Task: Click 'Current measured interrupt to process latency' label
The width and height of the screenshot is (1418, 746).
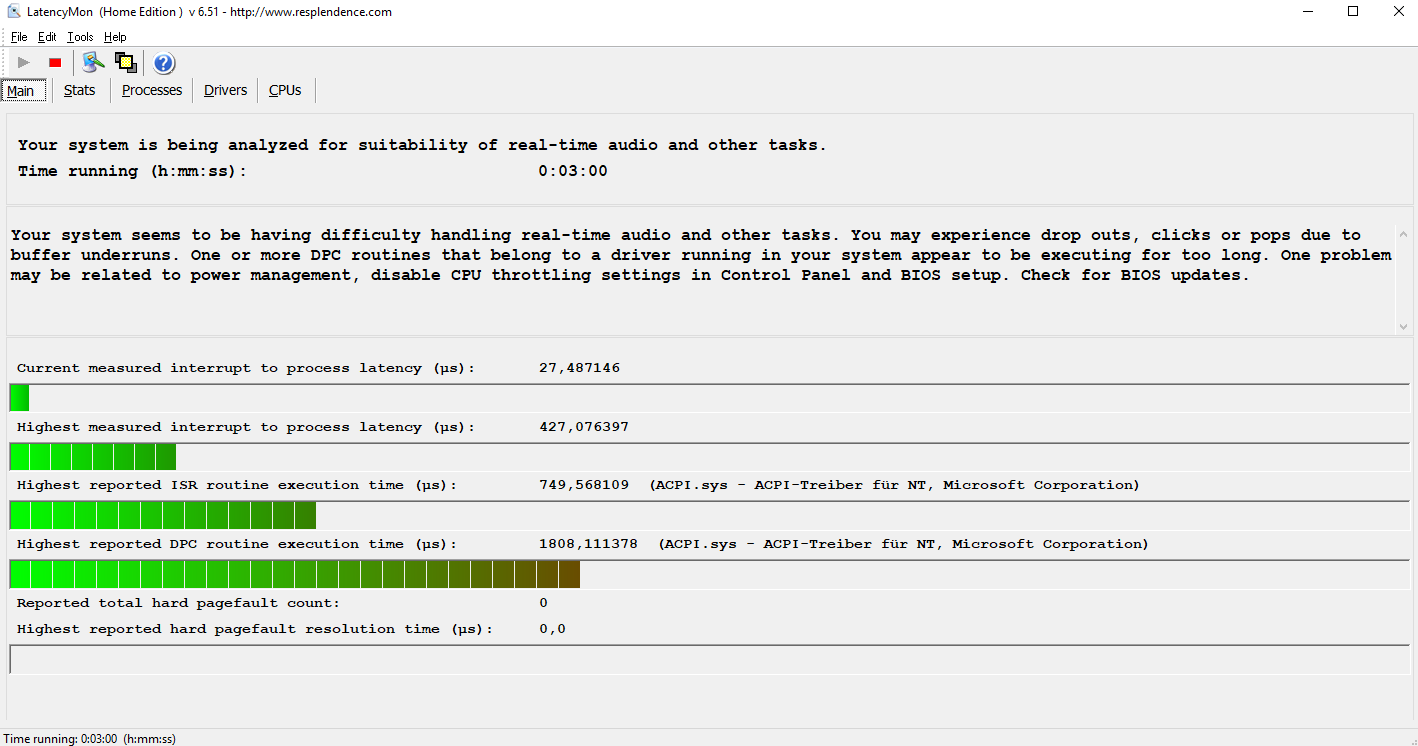Action: tap(246, 368)
